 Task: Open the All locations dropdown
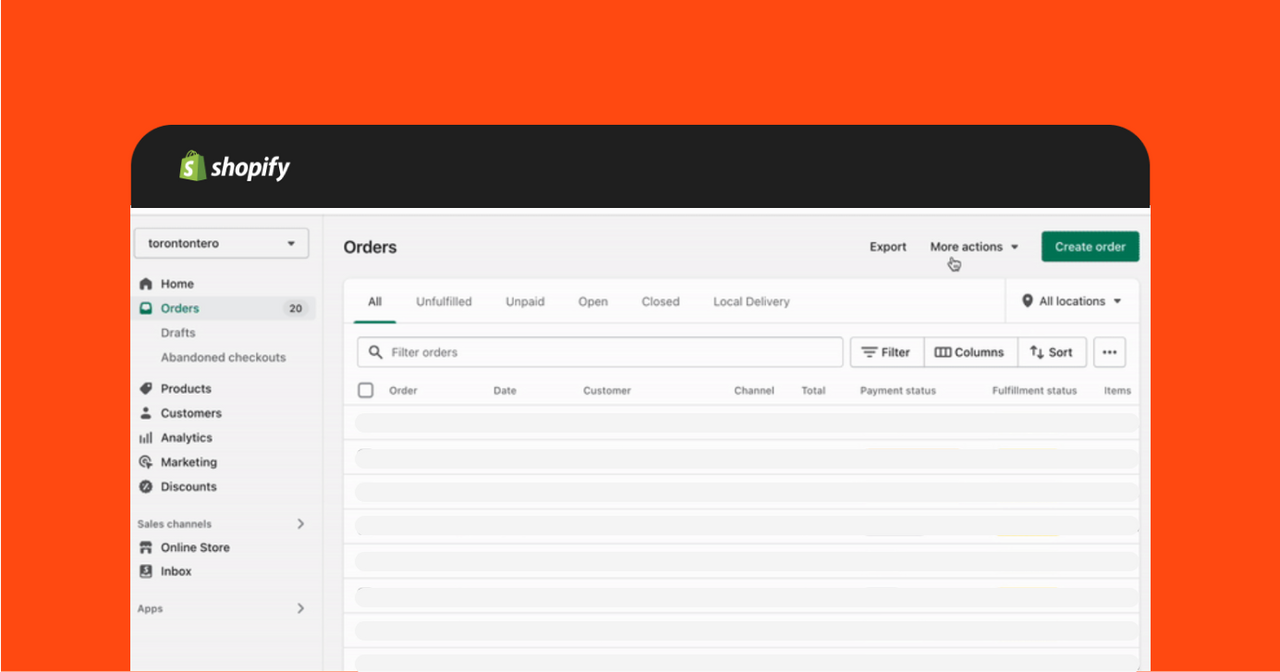coord(1071,301)
